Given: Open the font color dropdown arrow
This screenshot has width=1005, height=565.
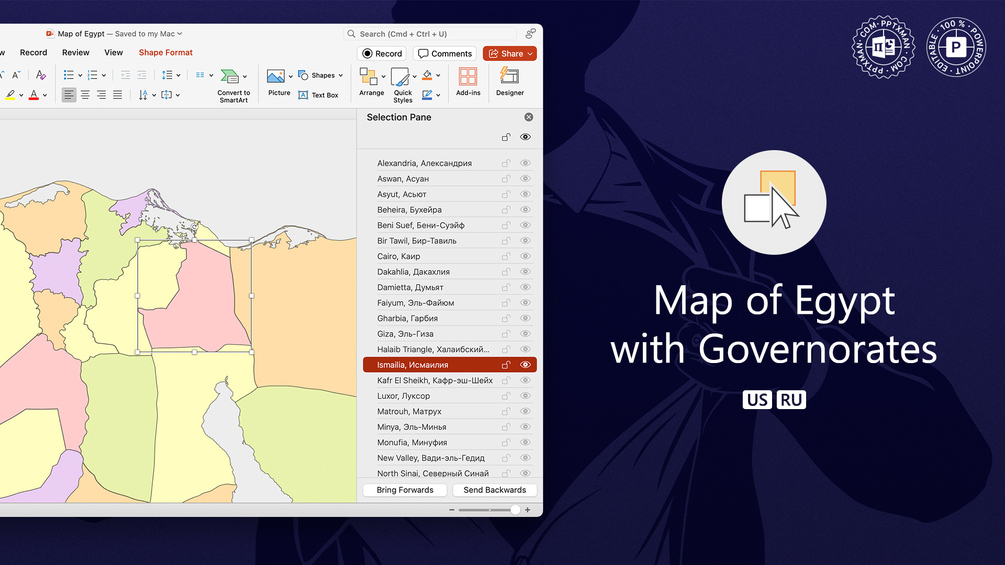Looking at the screenshot, I should [x=45, y=95].
